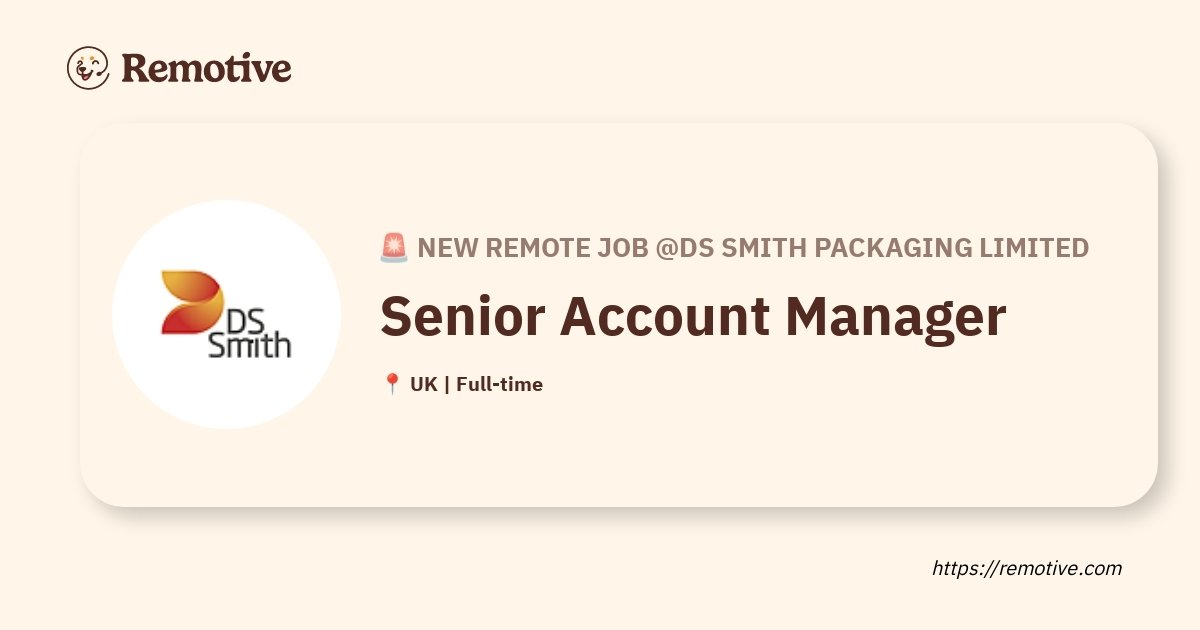This screenshot has width=1200, height=630.
Task: Click the Senior Account Manager job title
Action: coord(693,316)
